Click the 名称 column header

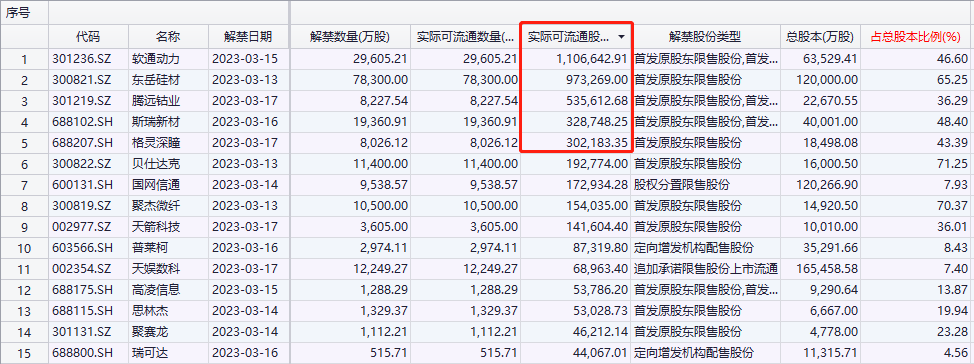tap(168, 37)
